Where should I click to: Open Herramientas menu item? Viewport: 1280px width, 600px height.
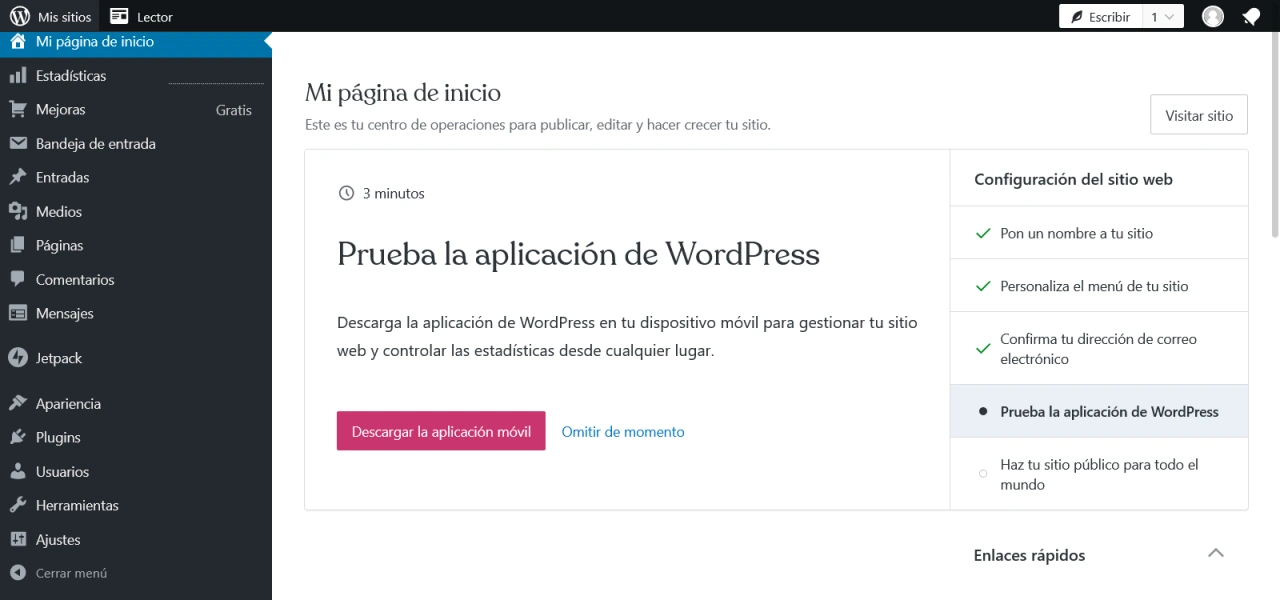[x=136, y=506]
